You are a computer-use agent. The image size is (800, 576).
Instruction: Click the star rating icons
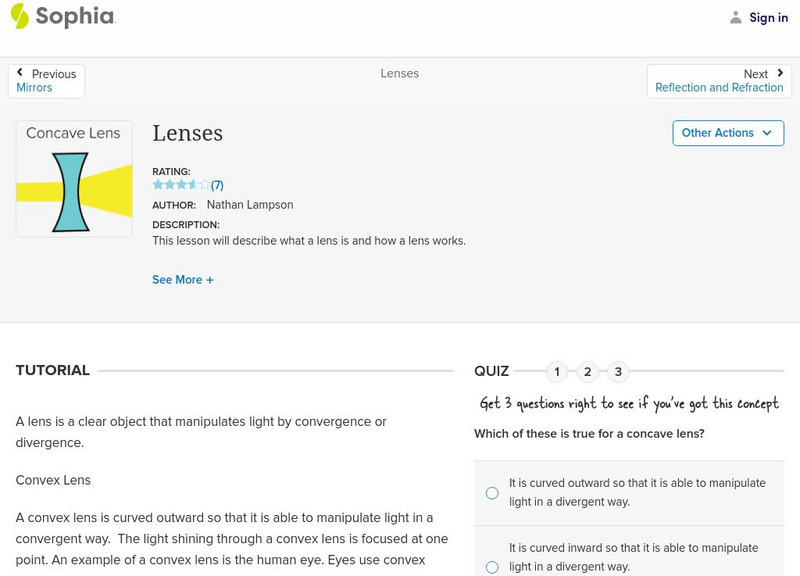(181, 185)
